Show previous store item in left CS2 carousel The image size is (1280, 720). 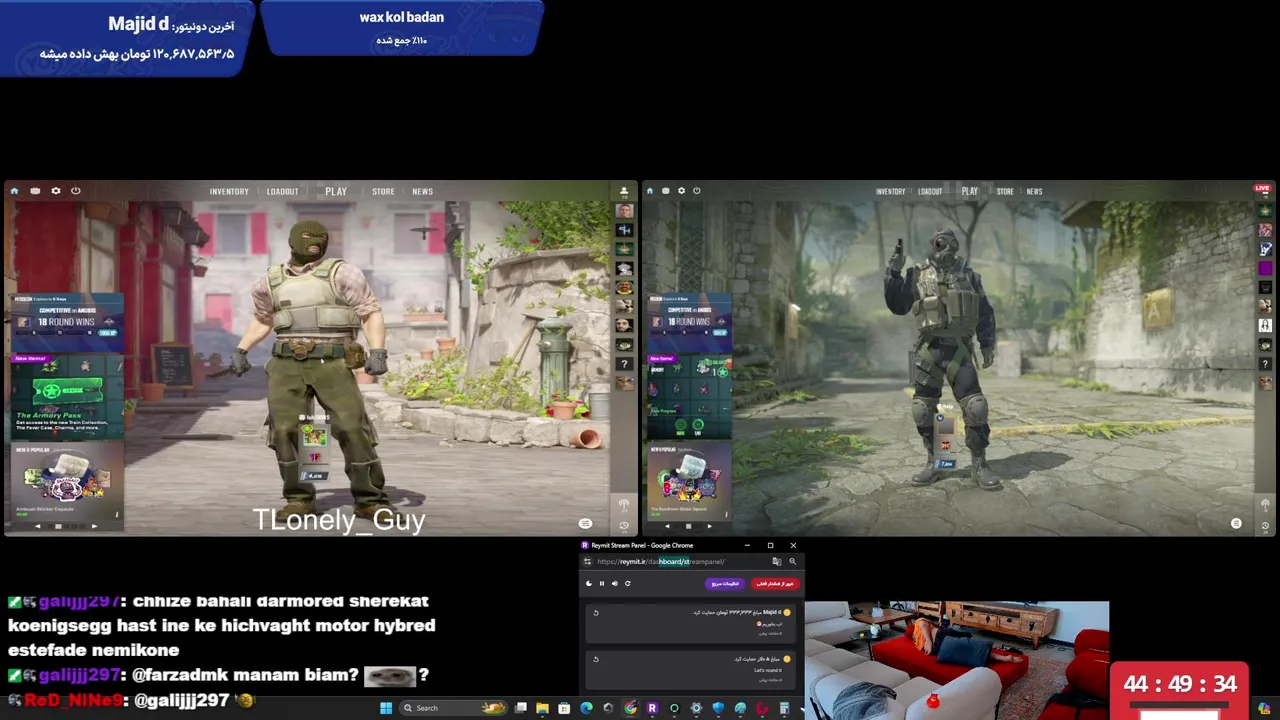click(38, 526)
